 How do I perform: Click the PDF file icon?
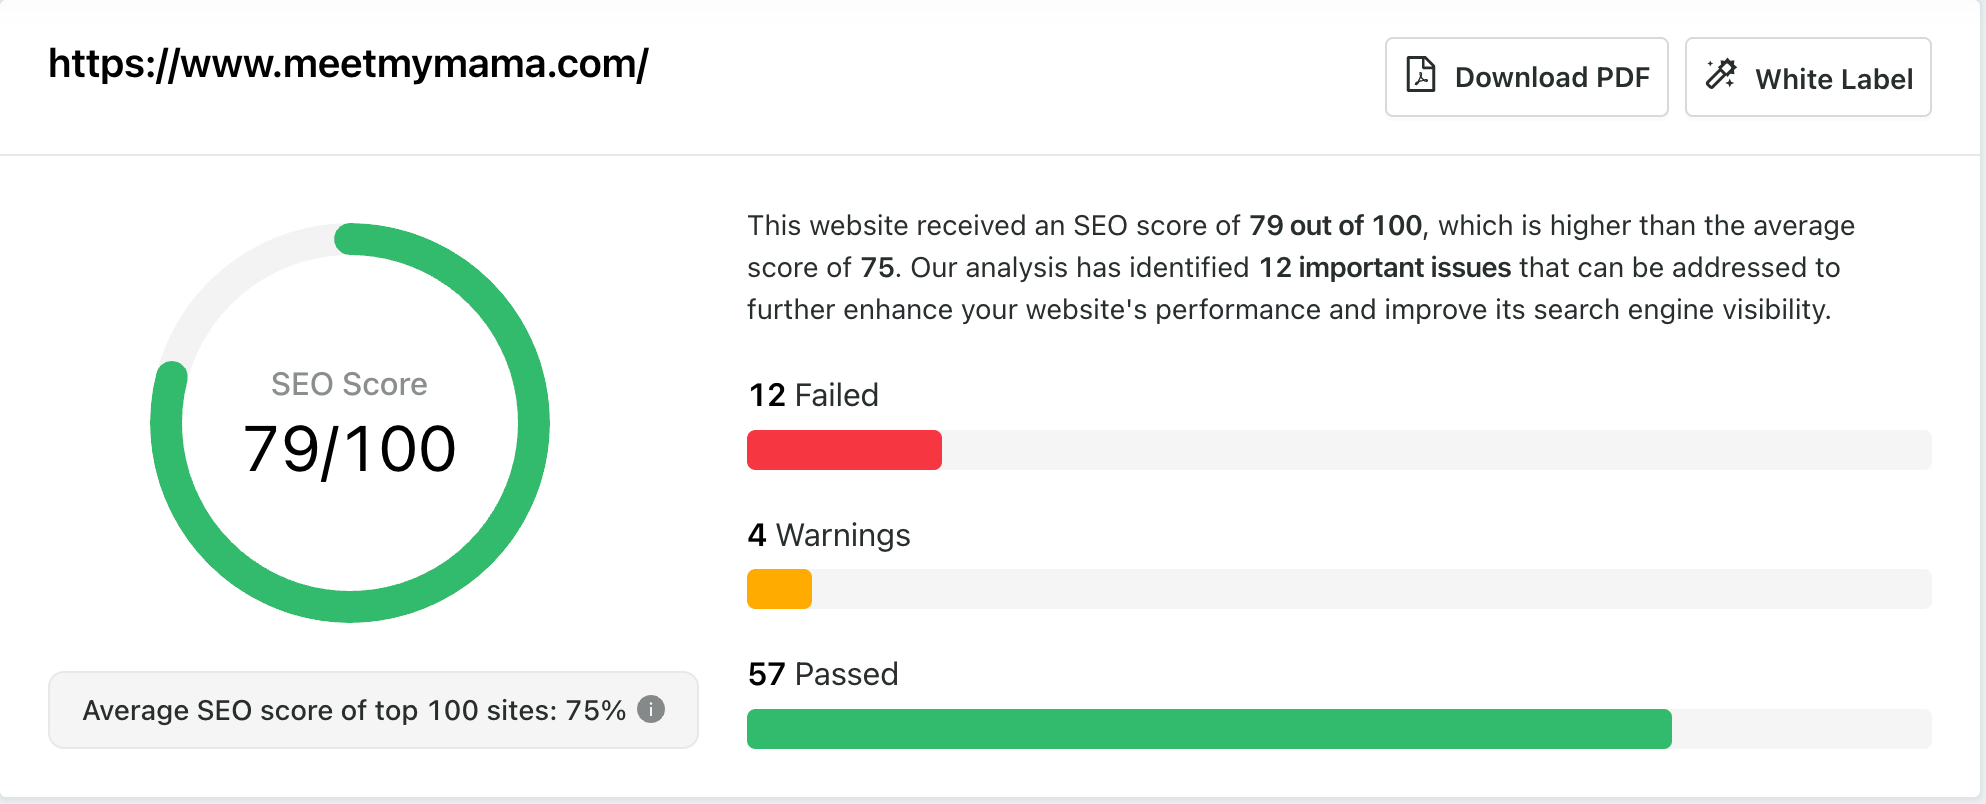(x=1421, y=76)
